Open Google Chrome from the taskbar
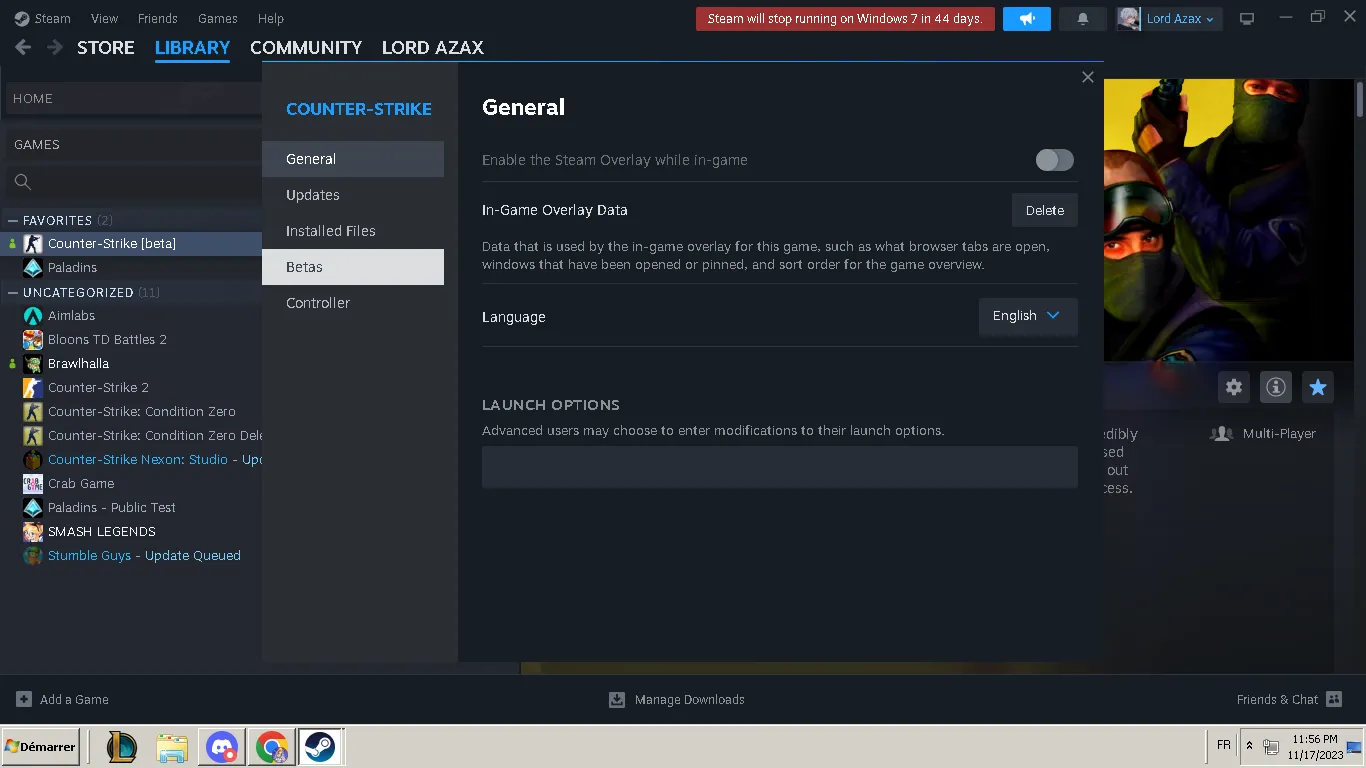This screenshot has height=768, width=1366. pyautogui.click(x=271, y=747)
